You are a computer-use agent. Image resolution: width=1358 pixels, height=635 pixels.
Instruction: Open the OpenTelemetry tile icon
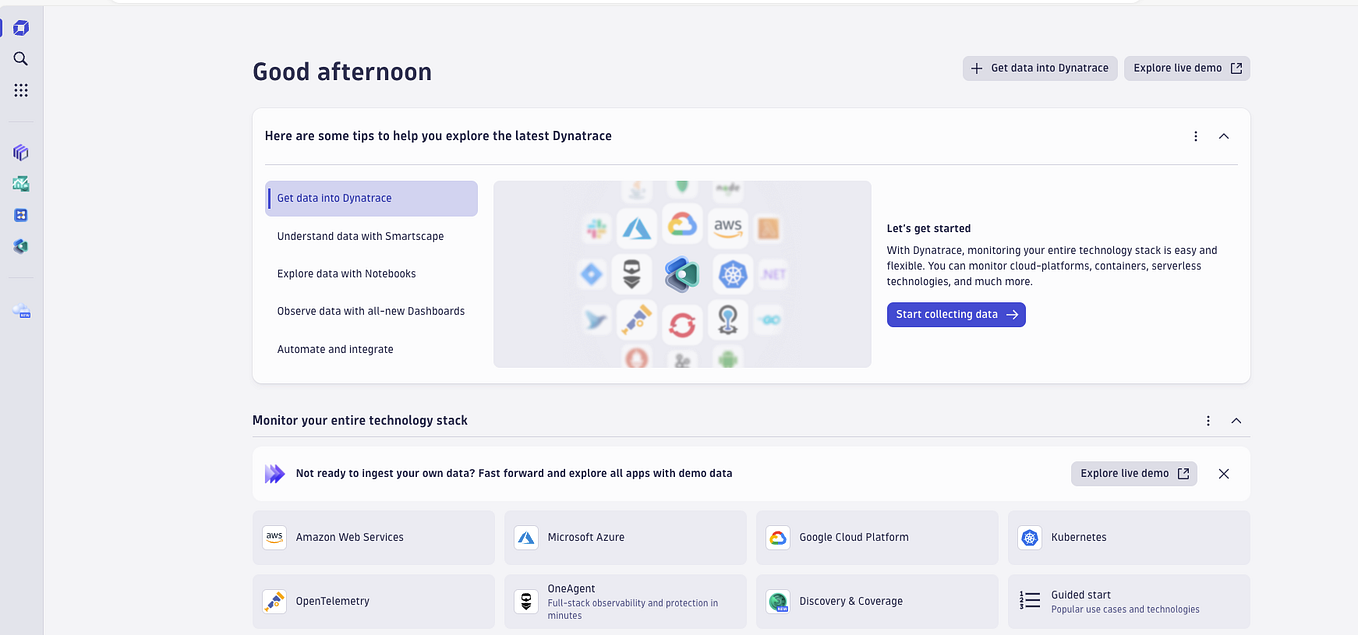(x=274, y=601)
